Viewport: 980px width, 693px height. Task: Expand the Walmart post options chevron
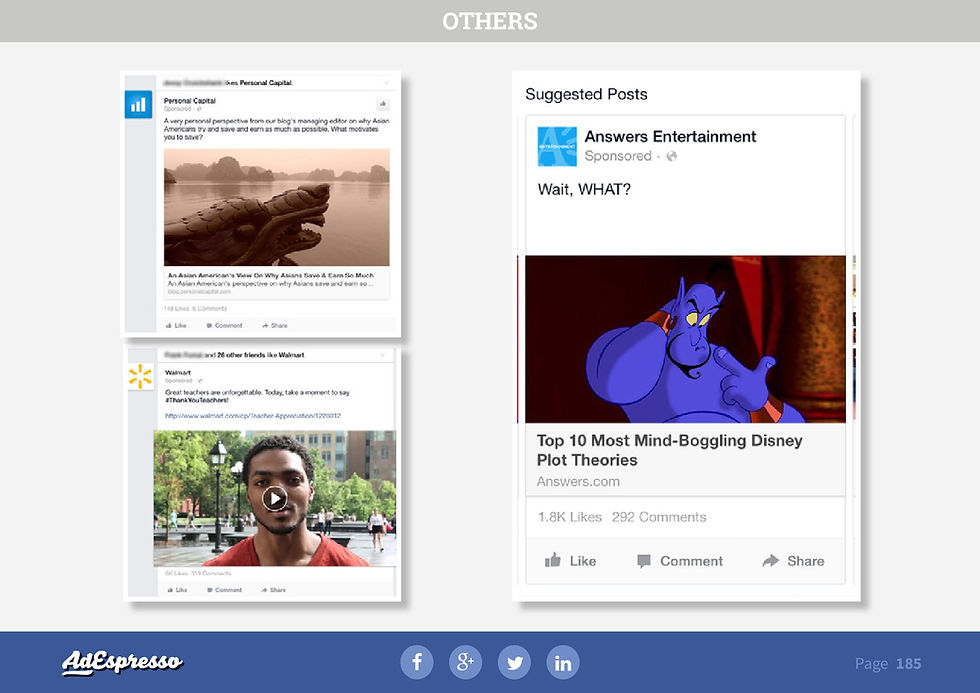point(382,355)
